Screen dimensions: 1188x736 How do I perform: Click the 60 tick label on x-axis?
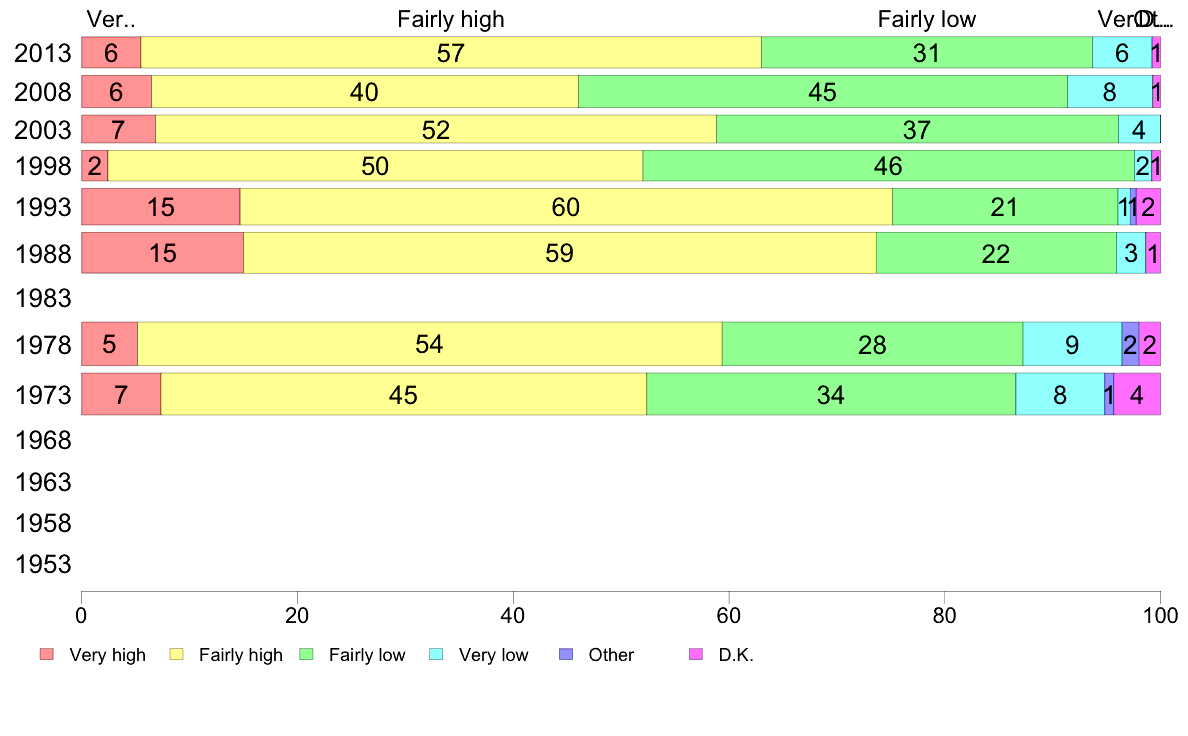[728, 613]
